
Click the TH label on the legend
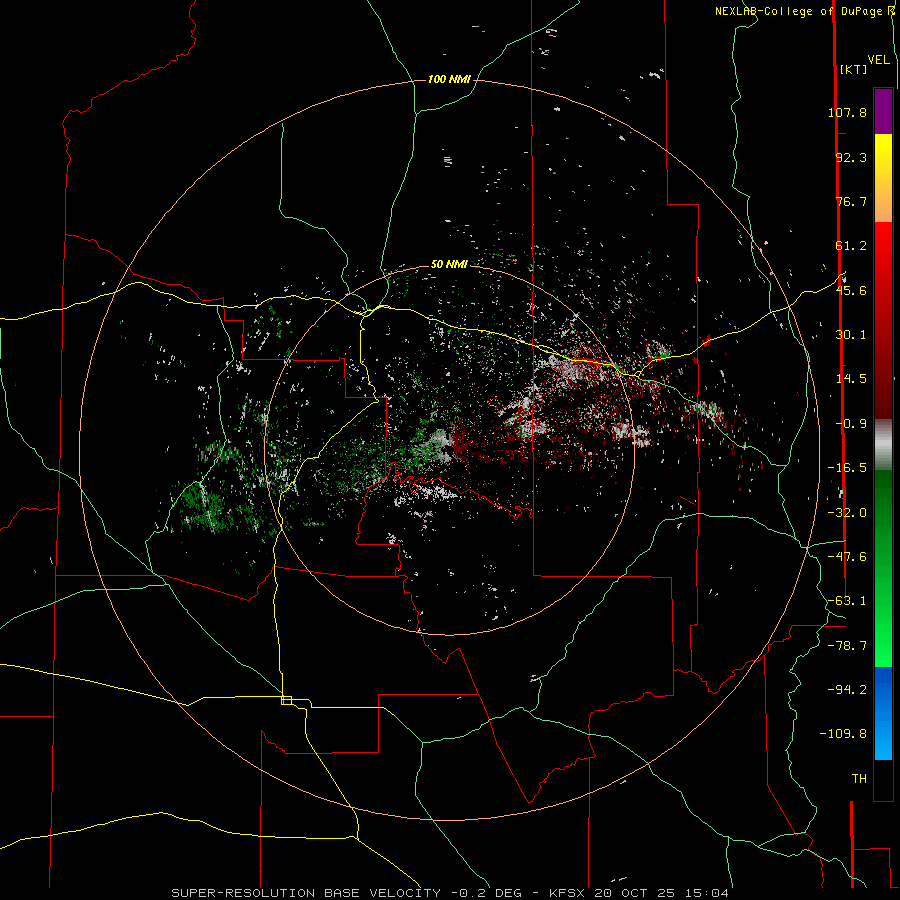pos(859,779)
